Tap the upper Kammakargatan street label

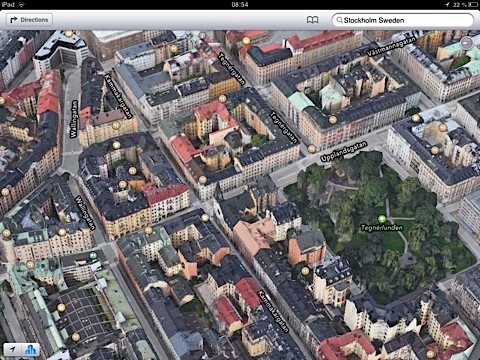click(118, 96)
